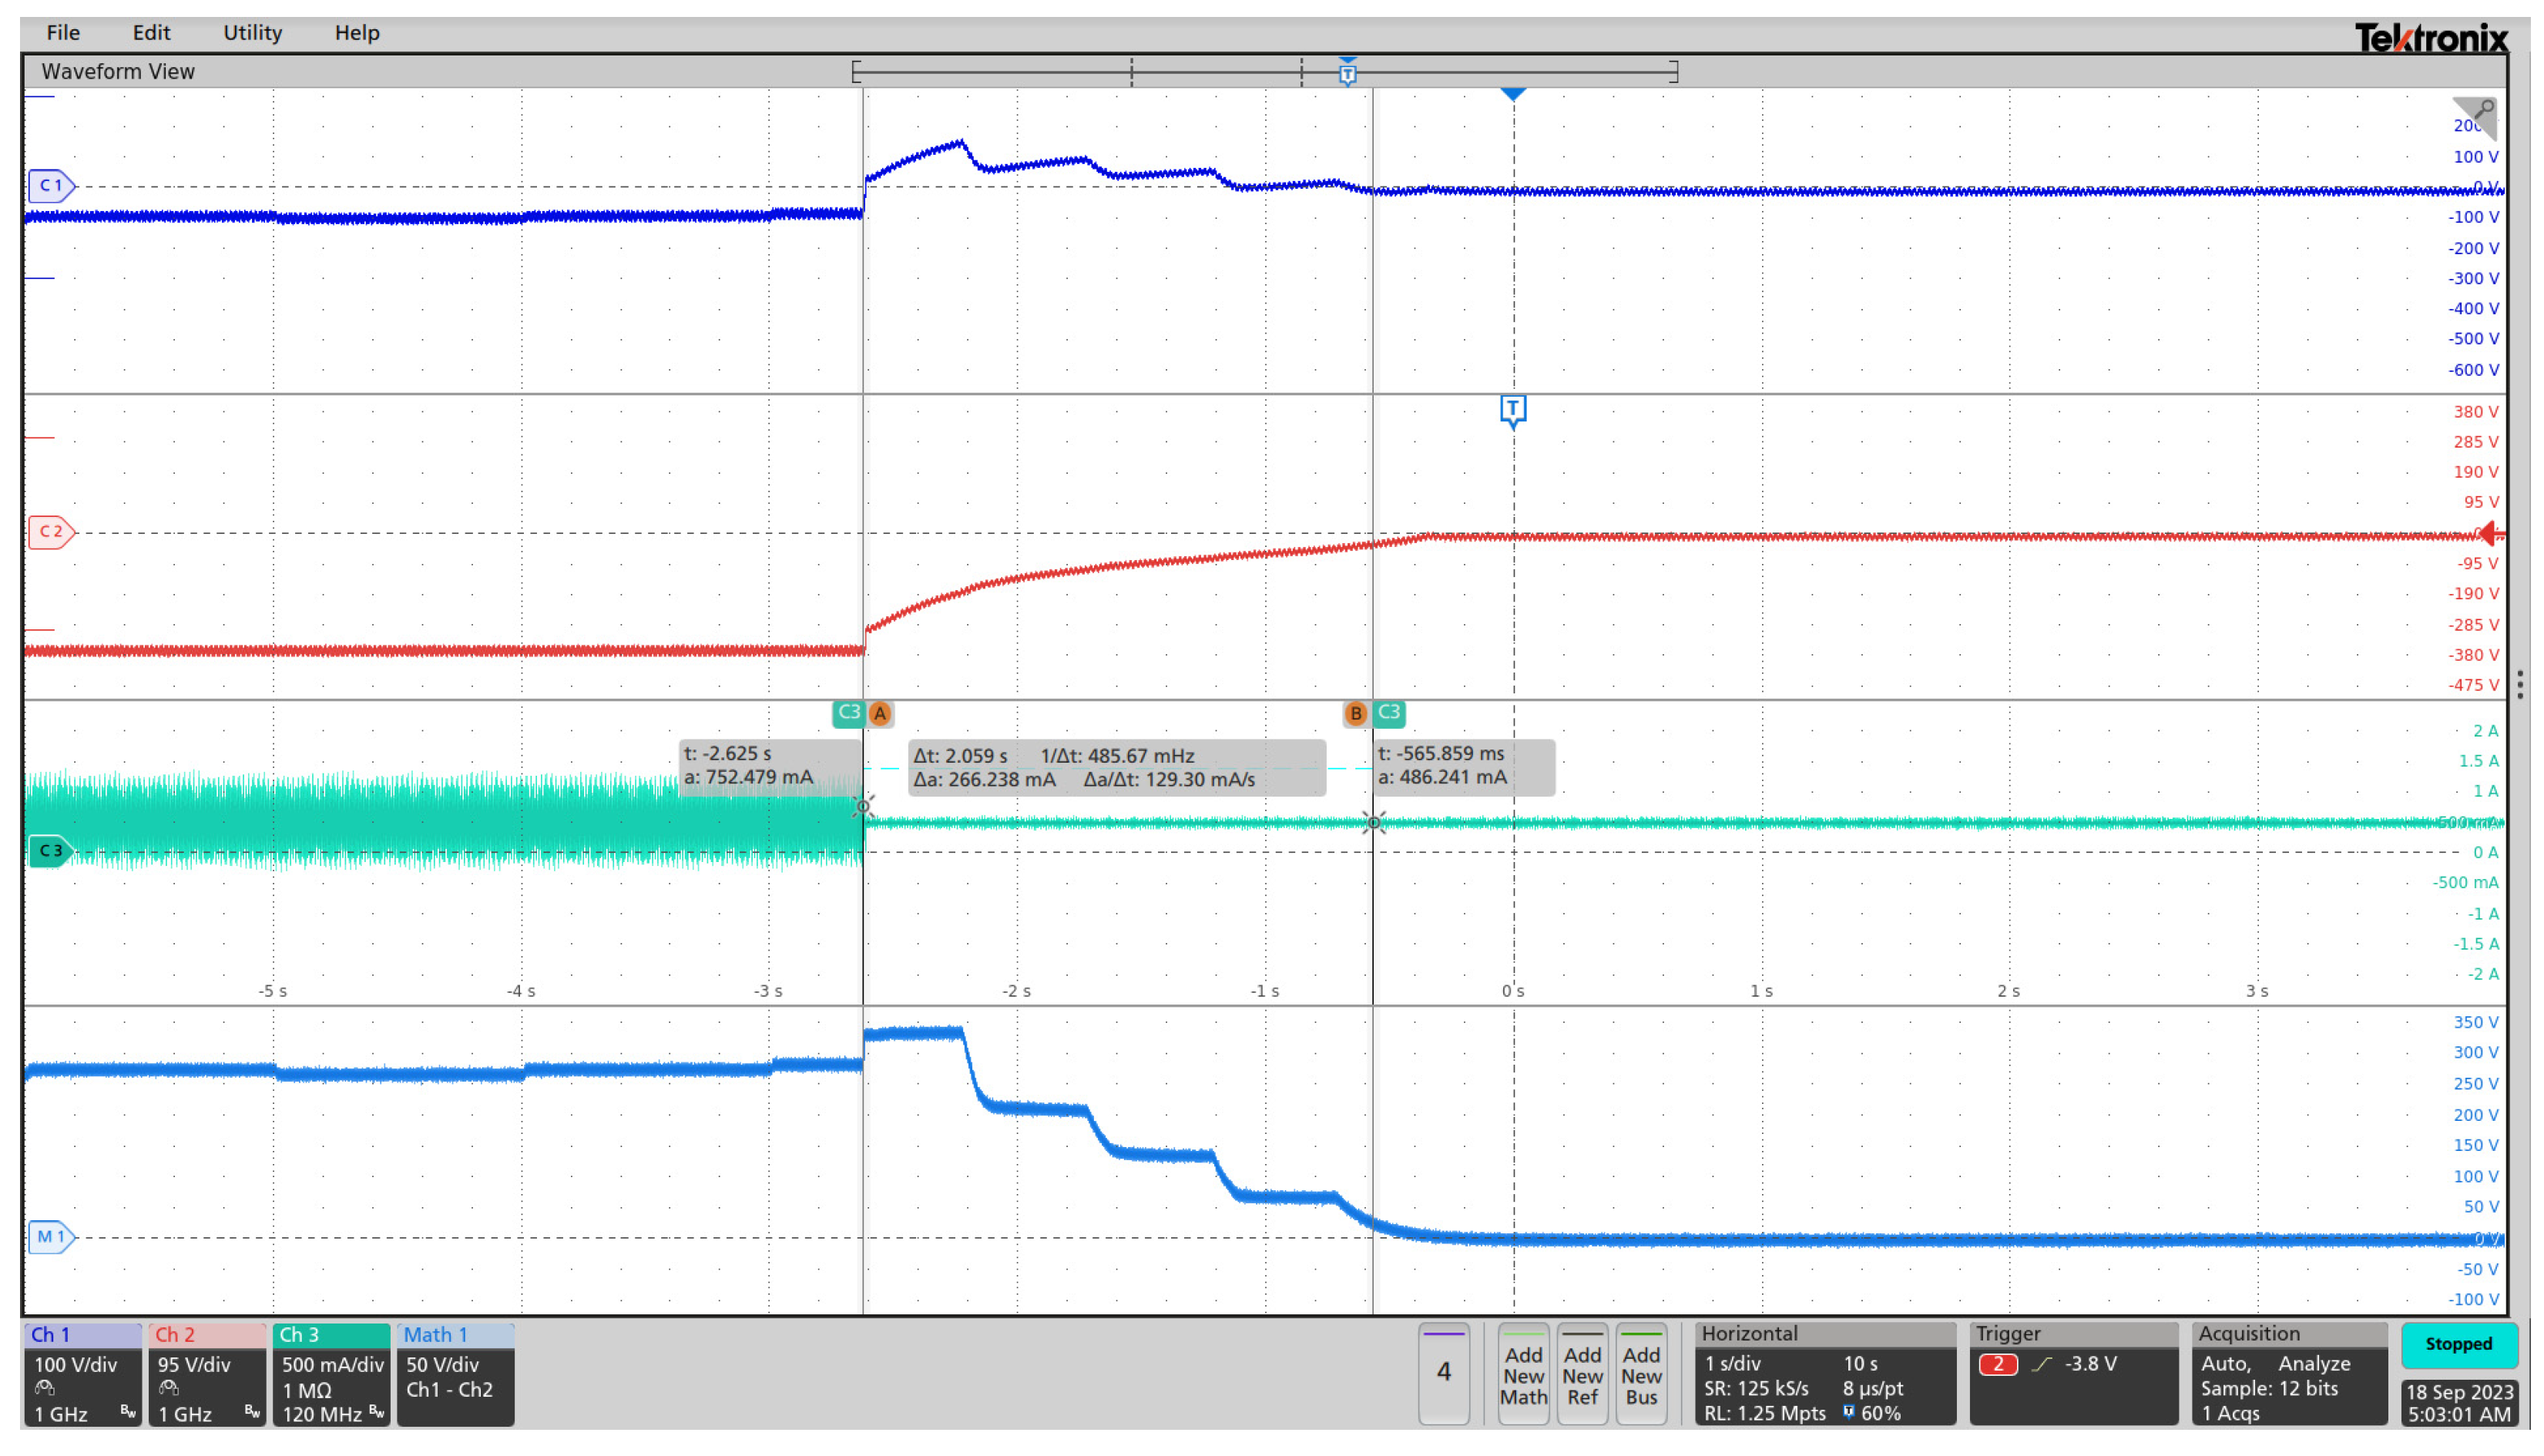The height and width of the screenshot is (1456, 2544).
Task: Select the M1 math waveform handle
Action: pyautogui.click(x=50, y=1238)
